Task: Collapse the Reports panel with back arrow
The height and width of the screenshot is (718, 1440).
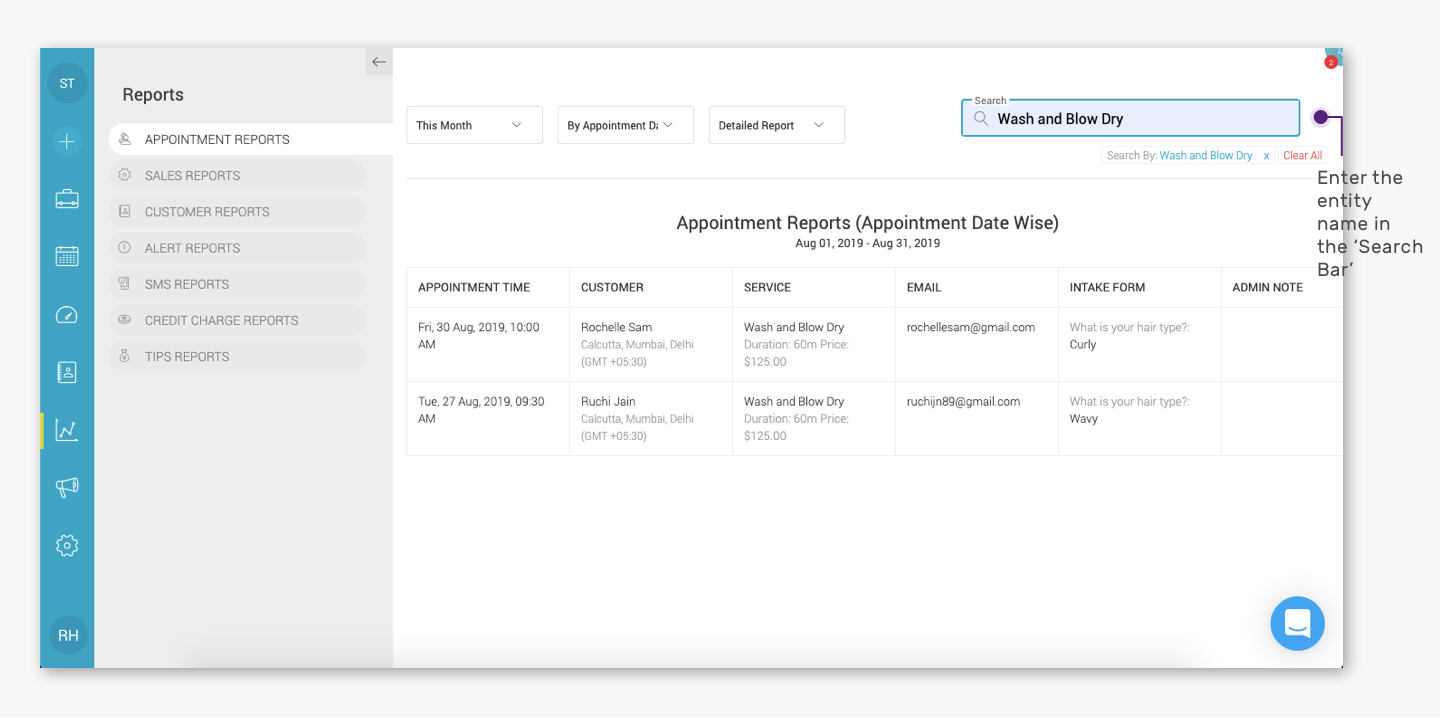Action: tap(379, 62)
